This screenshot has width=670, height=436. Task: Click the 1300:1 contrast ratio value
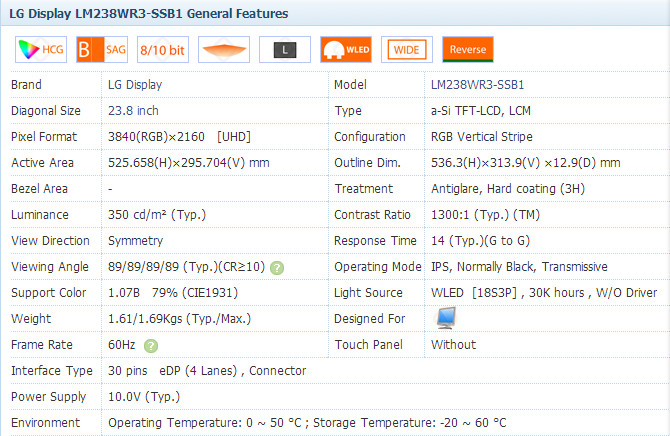coord(485,215)
